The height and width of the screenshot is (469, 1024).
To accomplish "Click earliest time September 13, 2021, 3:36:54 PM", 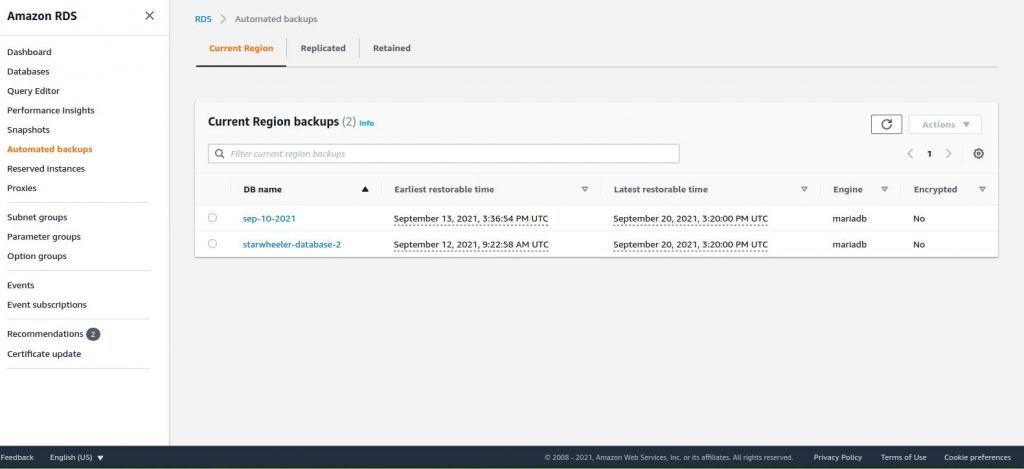I will pos(471,218).
